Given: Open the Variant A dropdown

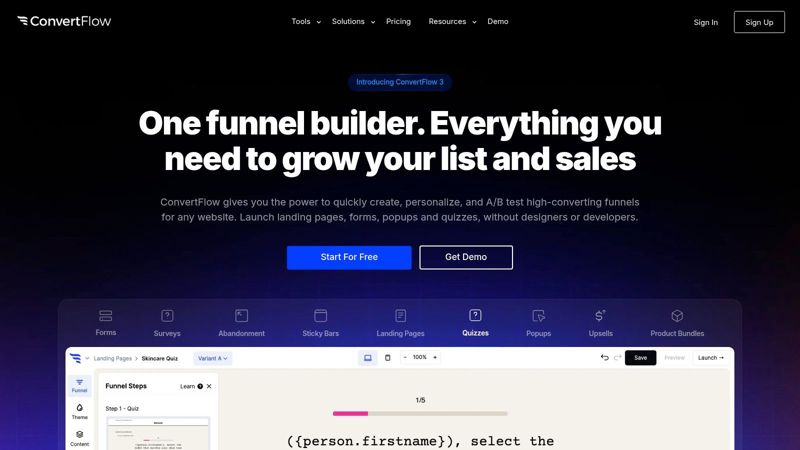Looking at the screenshot, I should (212, 358).
